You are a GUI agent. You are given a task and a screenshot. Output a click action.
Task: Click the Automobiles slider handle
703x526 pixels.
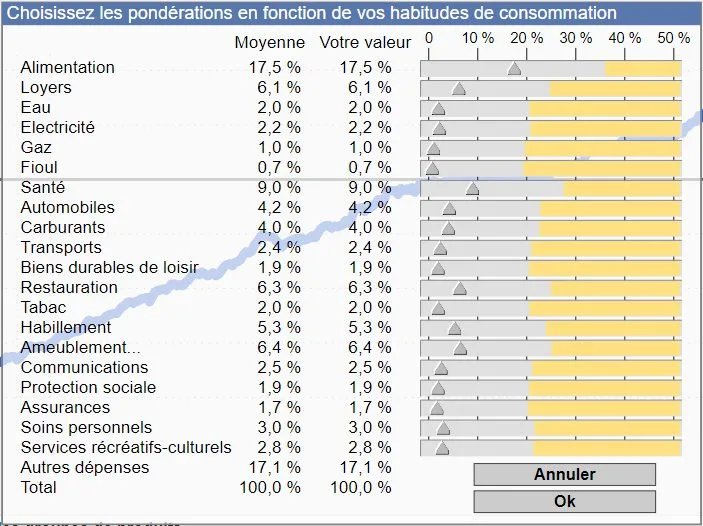[449, 209]
